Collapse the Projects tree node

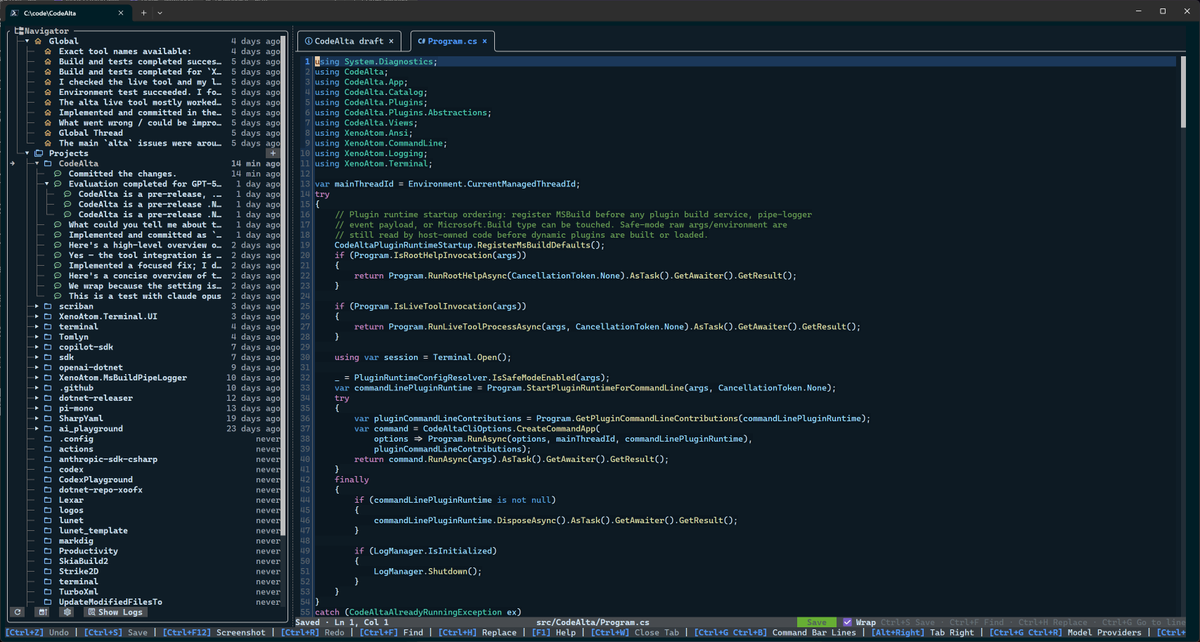(x=27, y=153)
